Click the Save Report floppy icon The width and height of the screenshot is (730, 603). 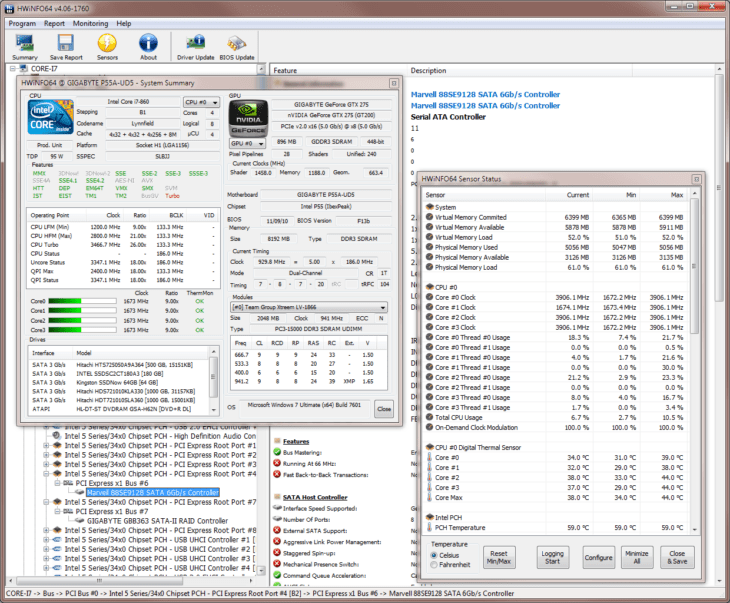pos(66,43)
